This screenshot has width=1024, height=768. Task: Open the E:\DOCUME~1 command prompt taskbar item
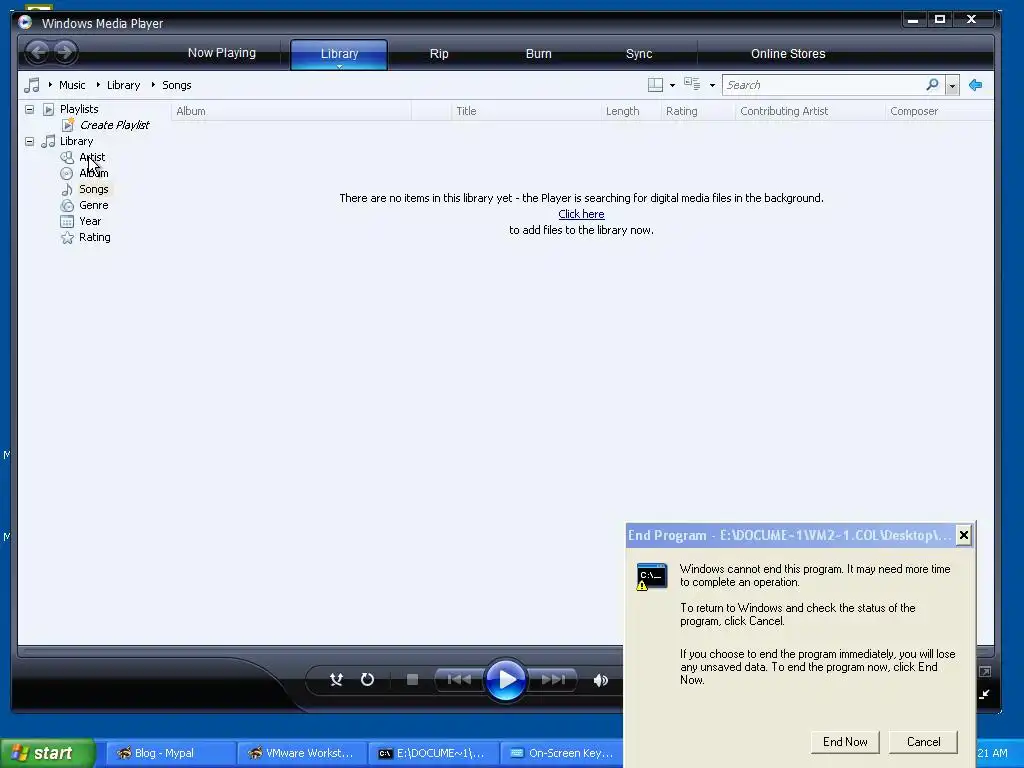click(432, 753)
